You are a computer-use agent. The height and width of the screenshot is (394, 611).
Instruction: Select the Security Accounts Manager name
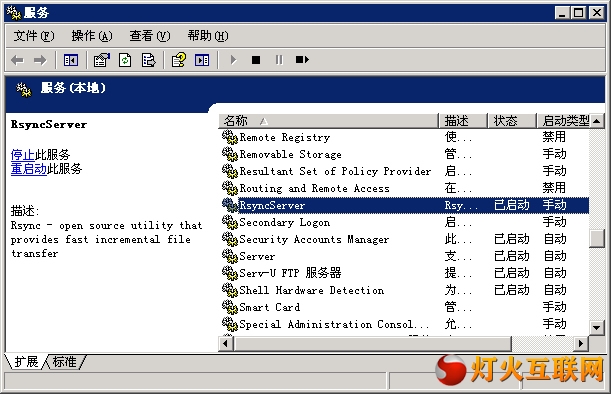314,240
